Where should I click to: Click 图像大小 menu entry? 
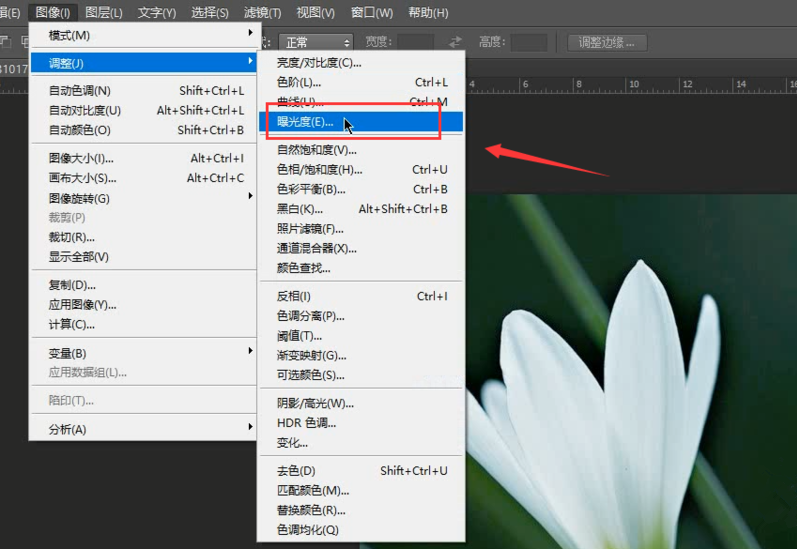82,158
